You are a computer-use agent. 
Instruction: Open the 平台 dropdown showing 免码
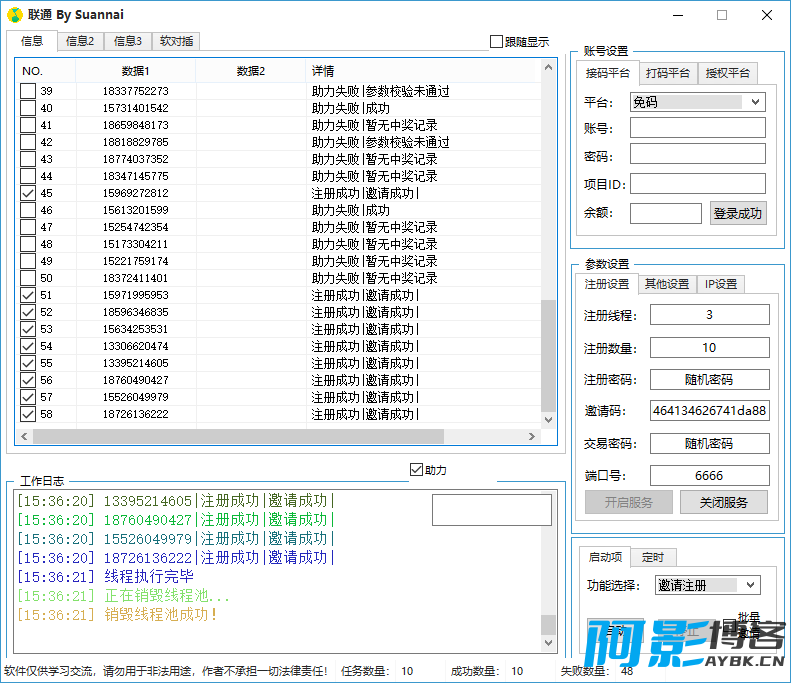[698, 102]
